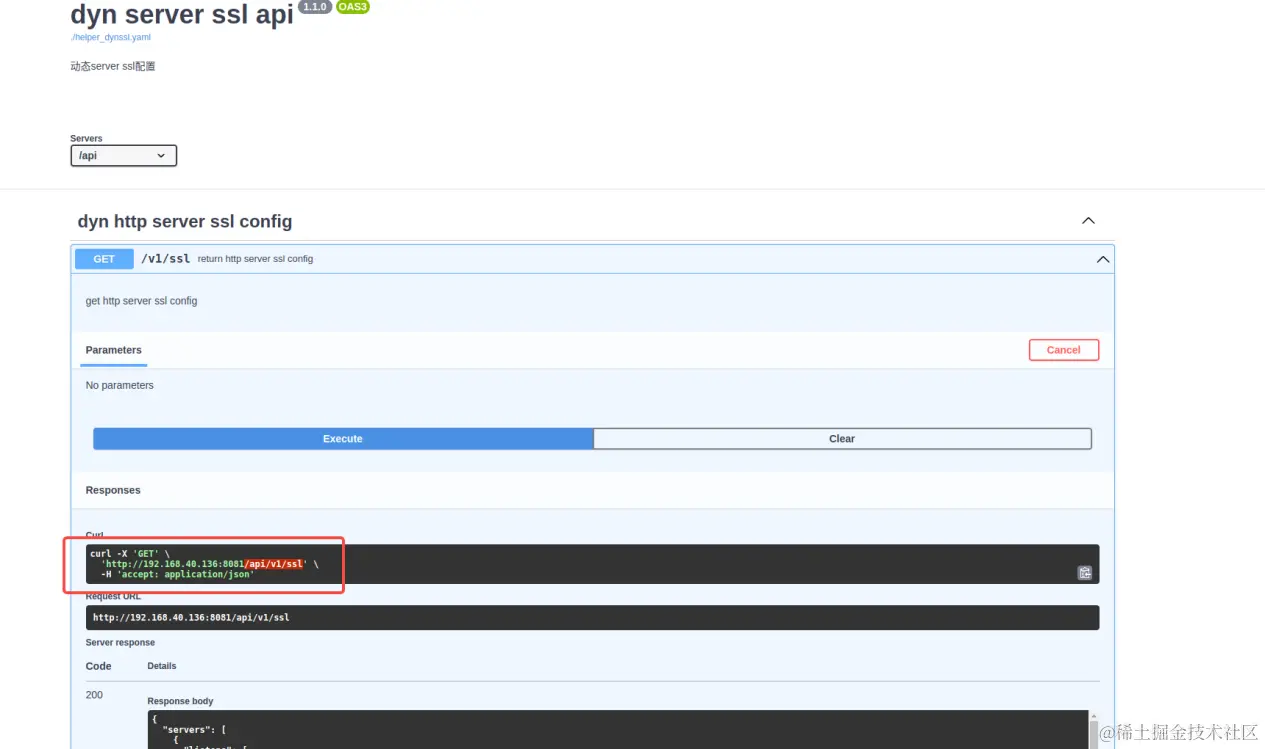Click the Servers label
This screenshot has height=749, width=1265.
(86, 139)
